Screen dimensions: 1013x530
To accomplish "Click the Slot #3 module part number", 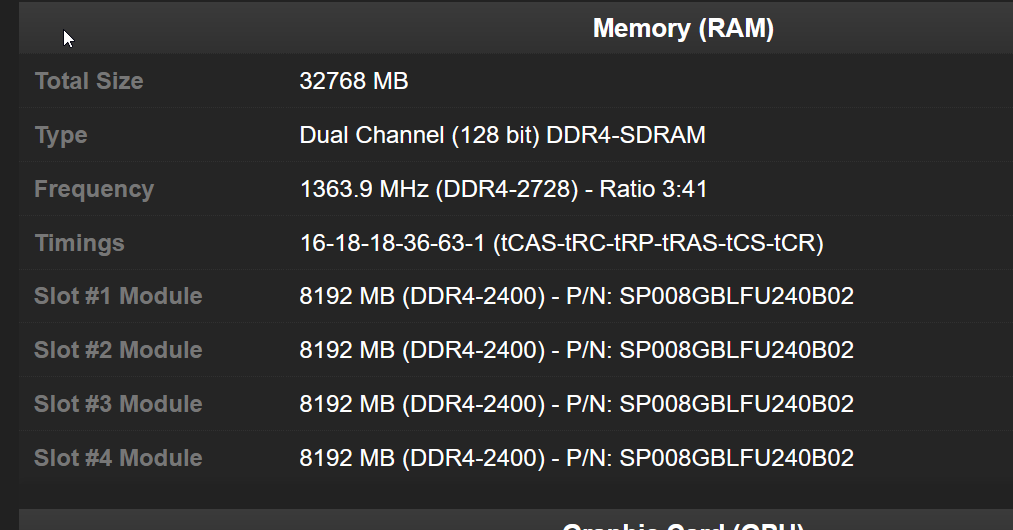I will (x=736, y=404).
